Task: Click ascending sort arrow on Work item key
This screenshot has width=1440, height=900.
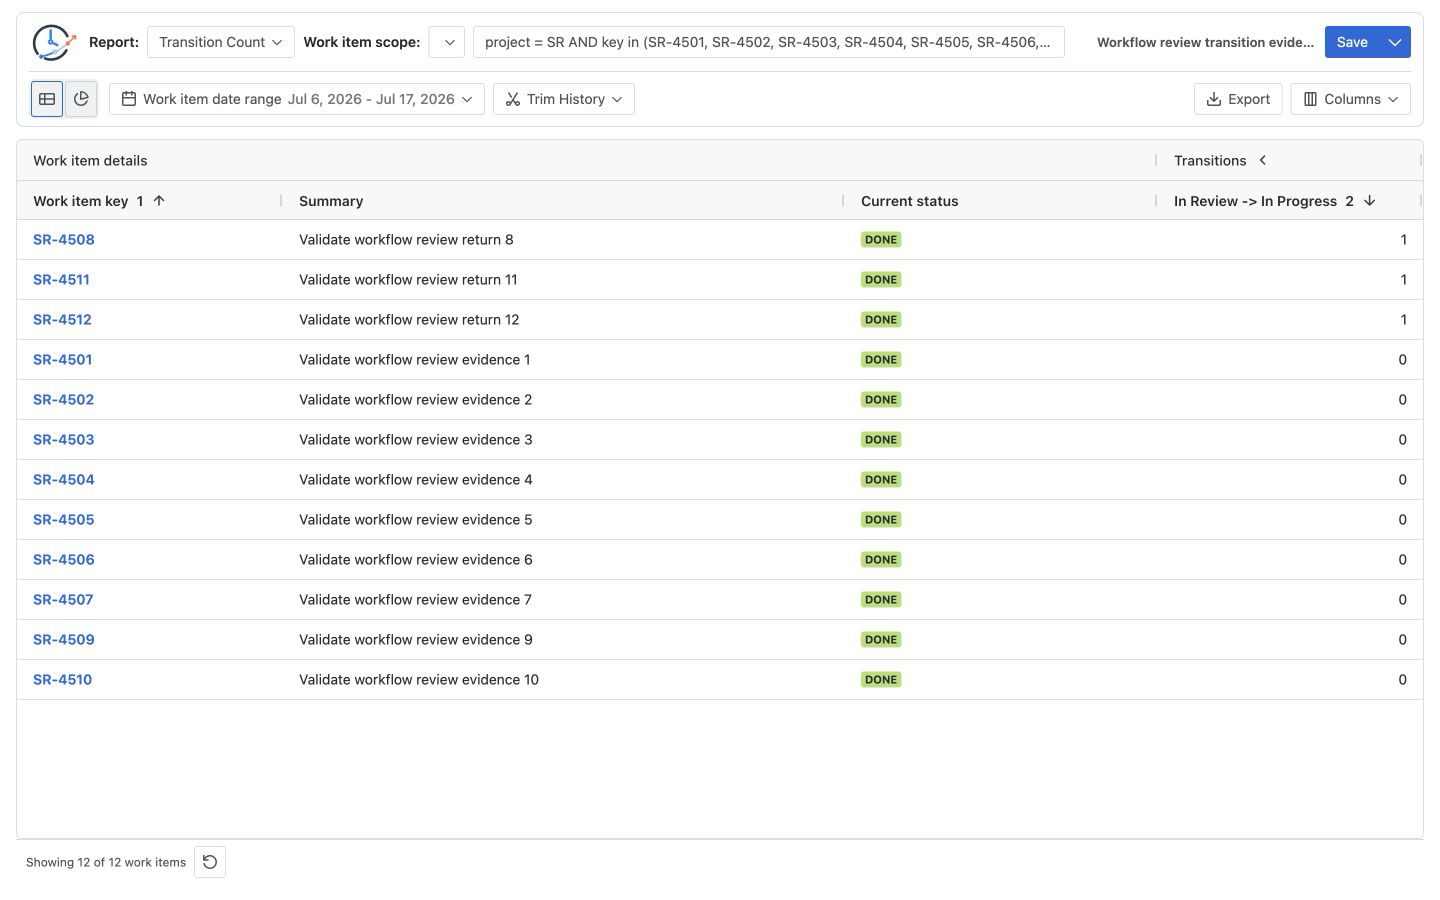Action: (x=159, y=201)
